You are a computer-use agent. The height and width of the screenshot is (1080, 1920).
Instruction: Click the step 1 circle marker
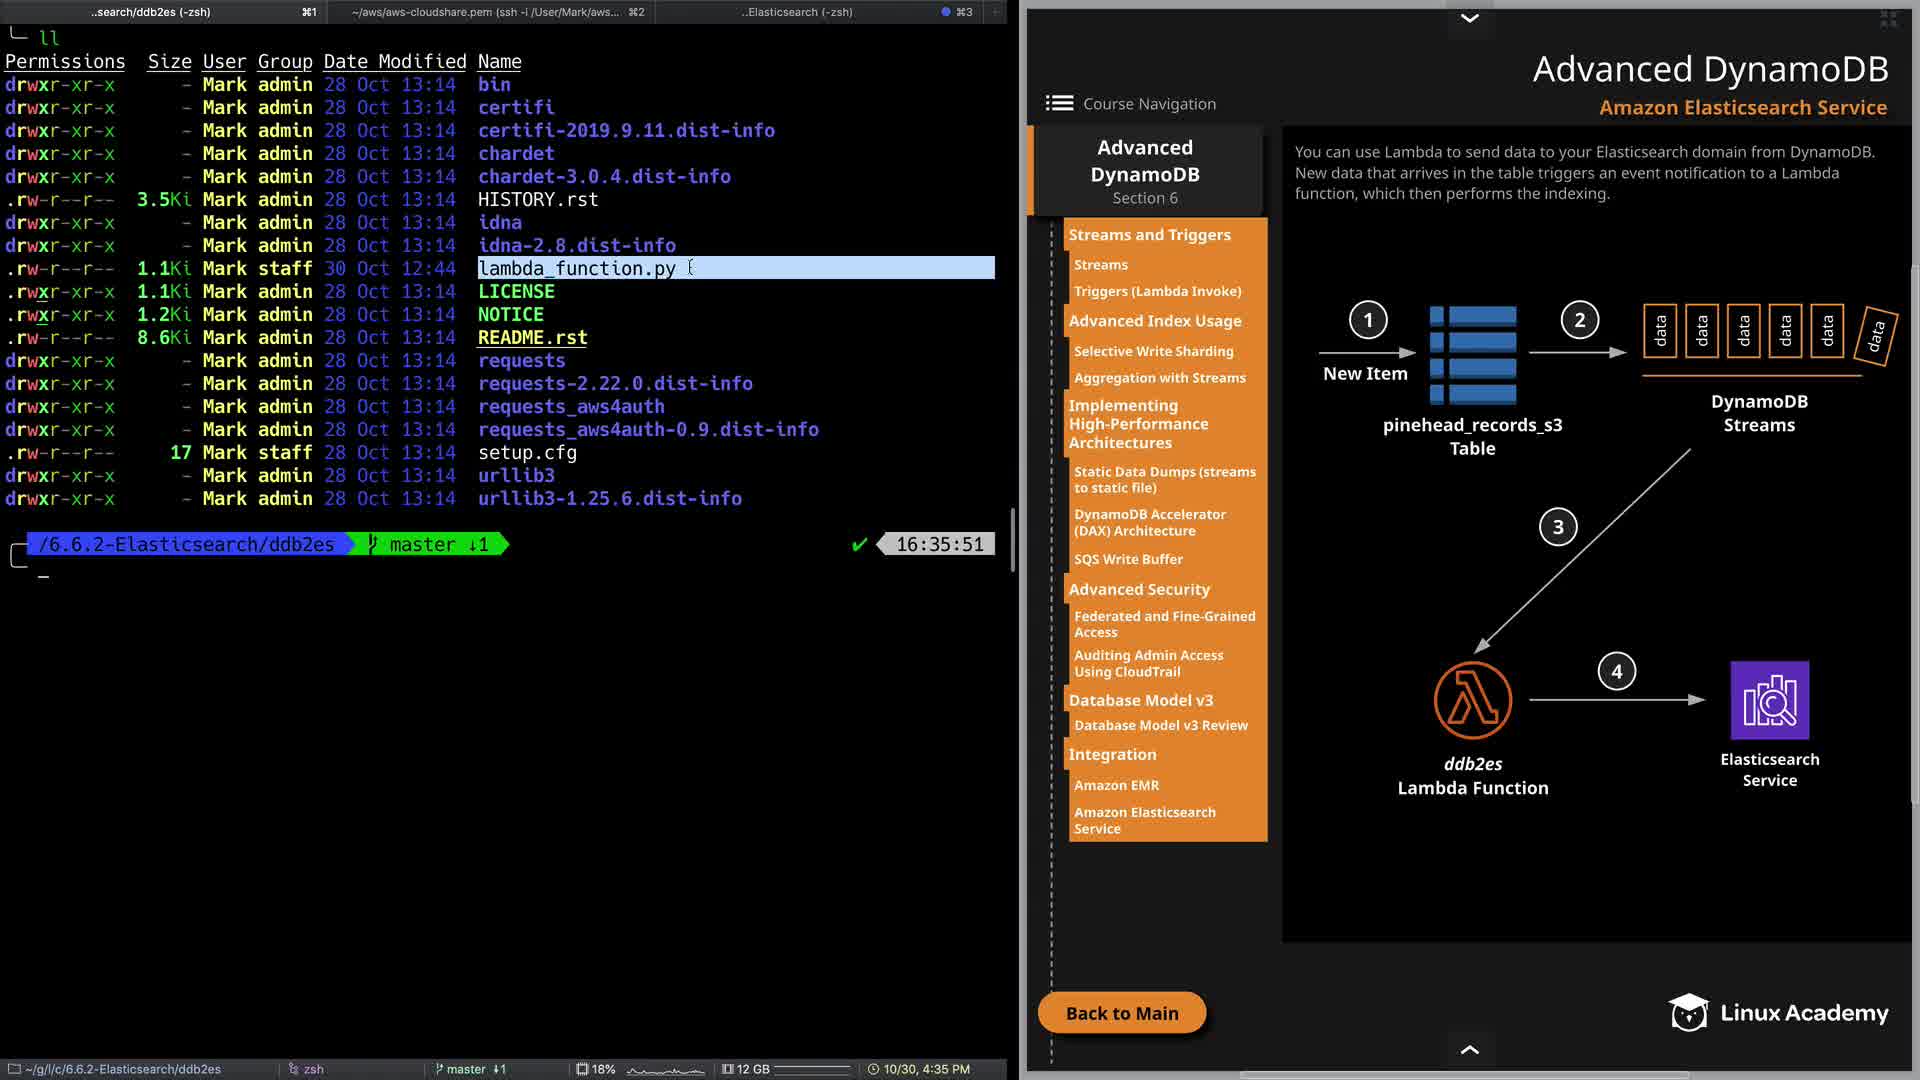1368,320
